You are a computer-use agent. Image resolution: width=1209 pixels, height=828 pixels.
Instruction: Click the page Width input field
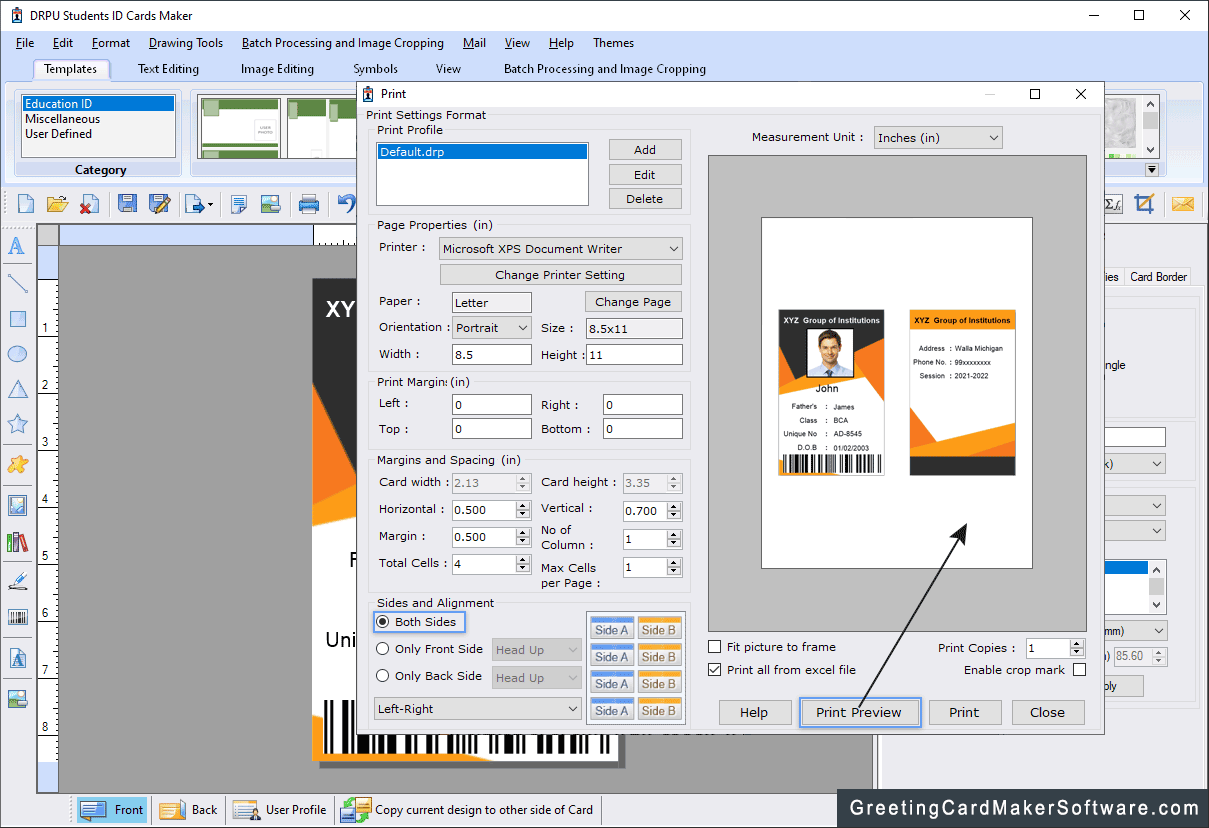[x=492, y=355]
